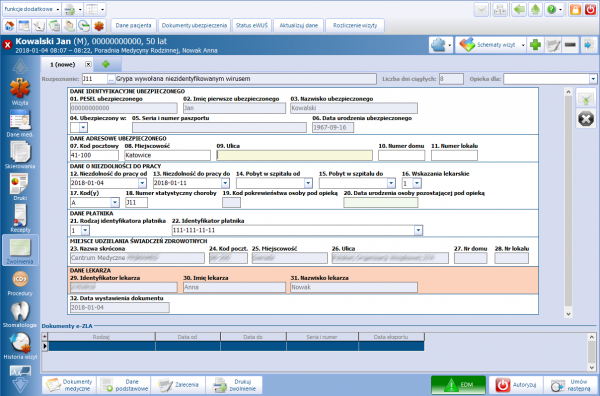Click the orange padlock lock icon
Image resolution: width=600 pixels, height=396 pixels.
(575, 9)
